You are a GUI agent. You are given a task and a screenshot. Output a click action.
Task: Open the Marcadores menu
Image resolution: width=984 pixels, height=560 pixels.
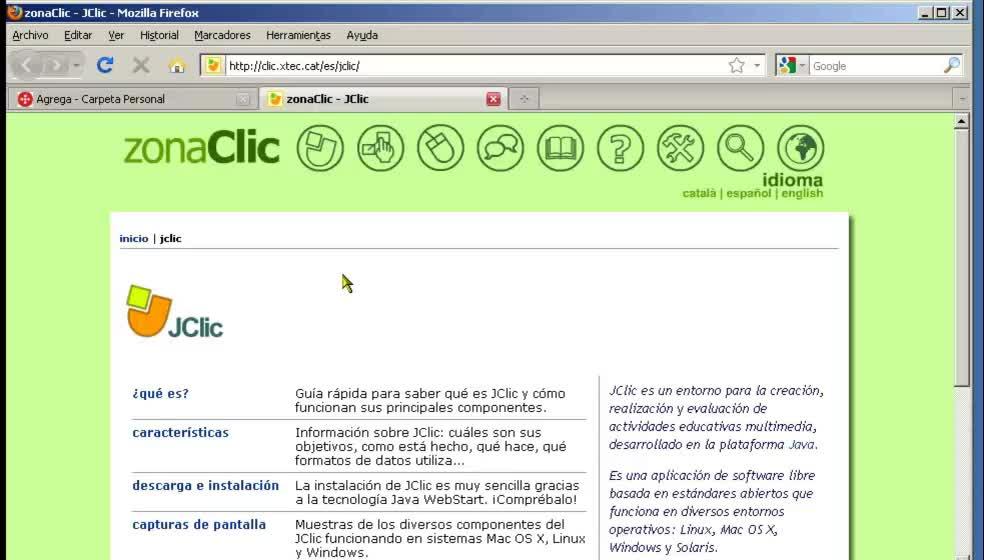[x=222, y=35]
